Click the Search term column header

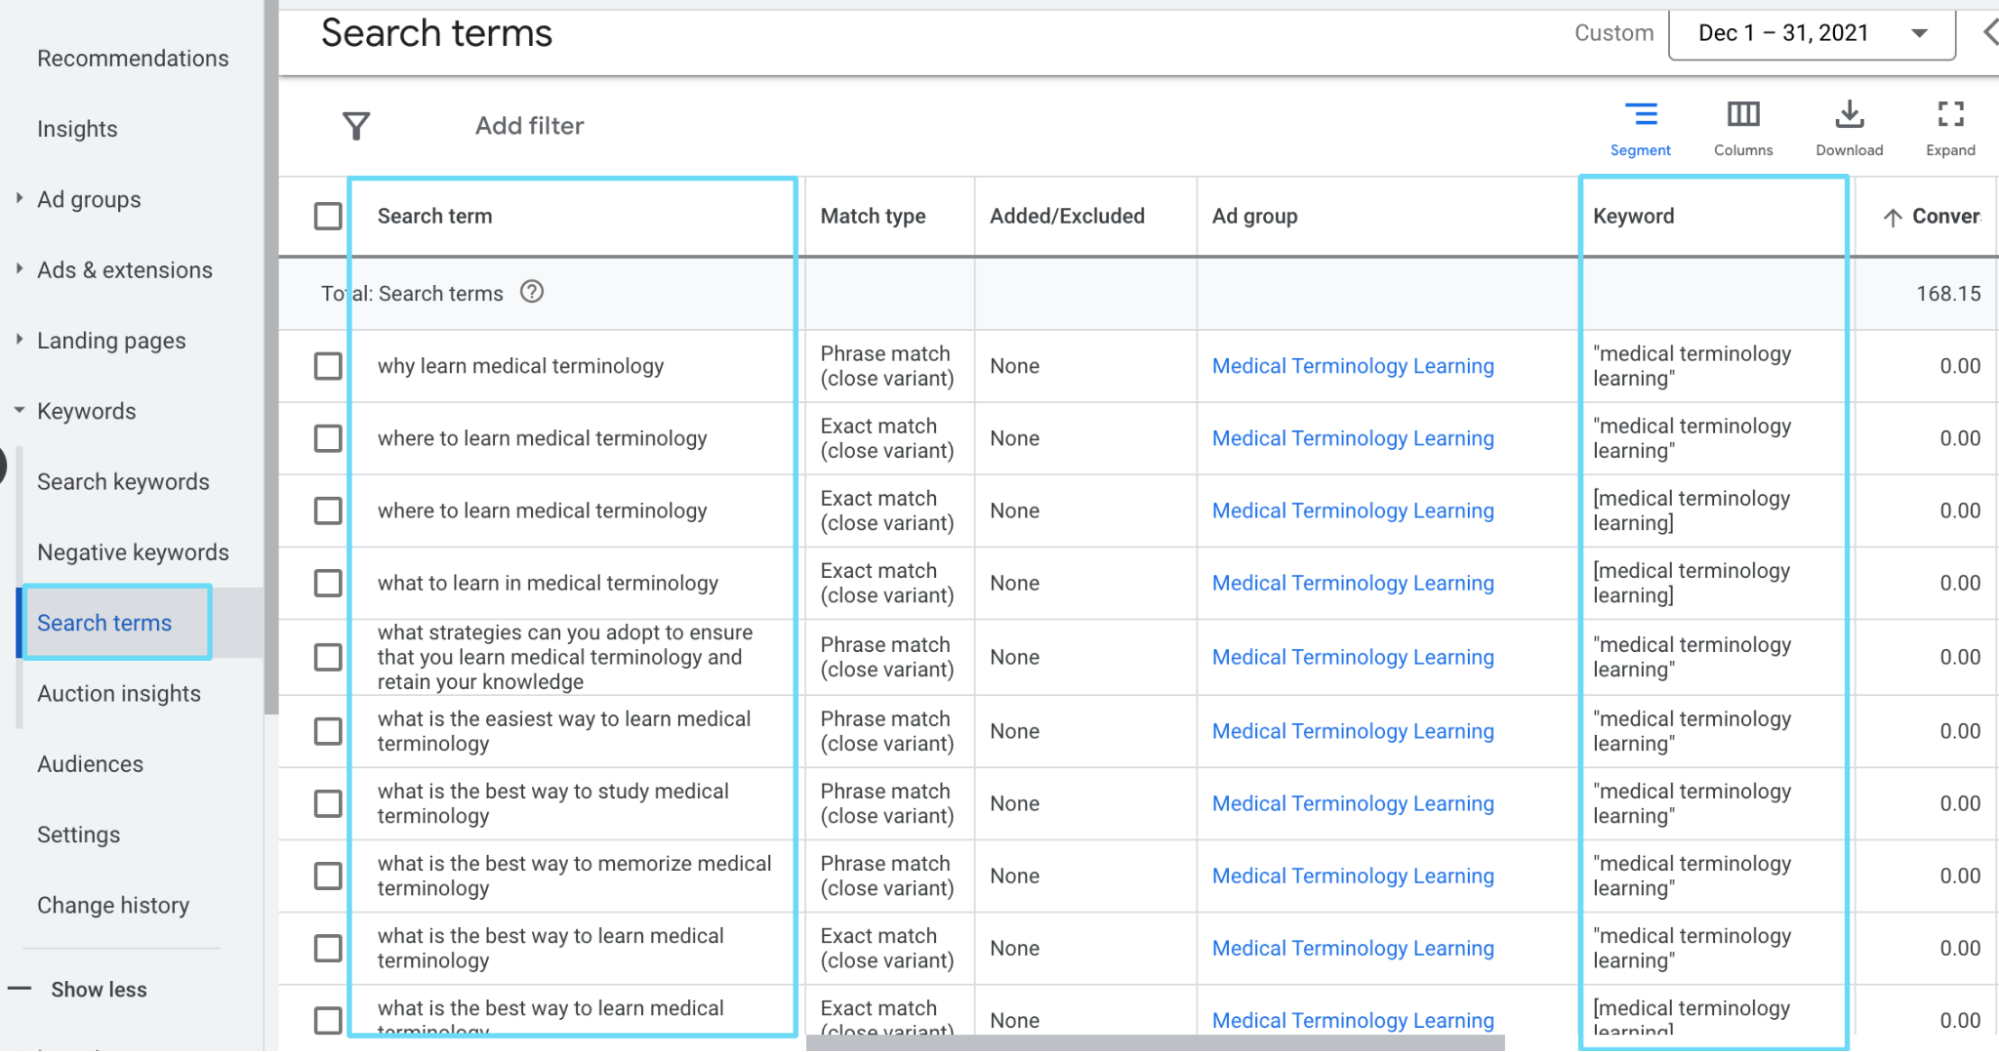pos(434,216)
